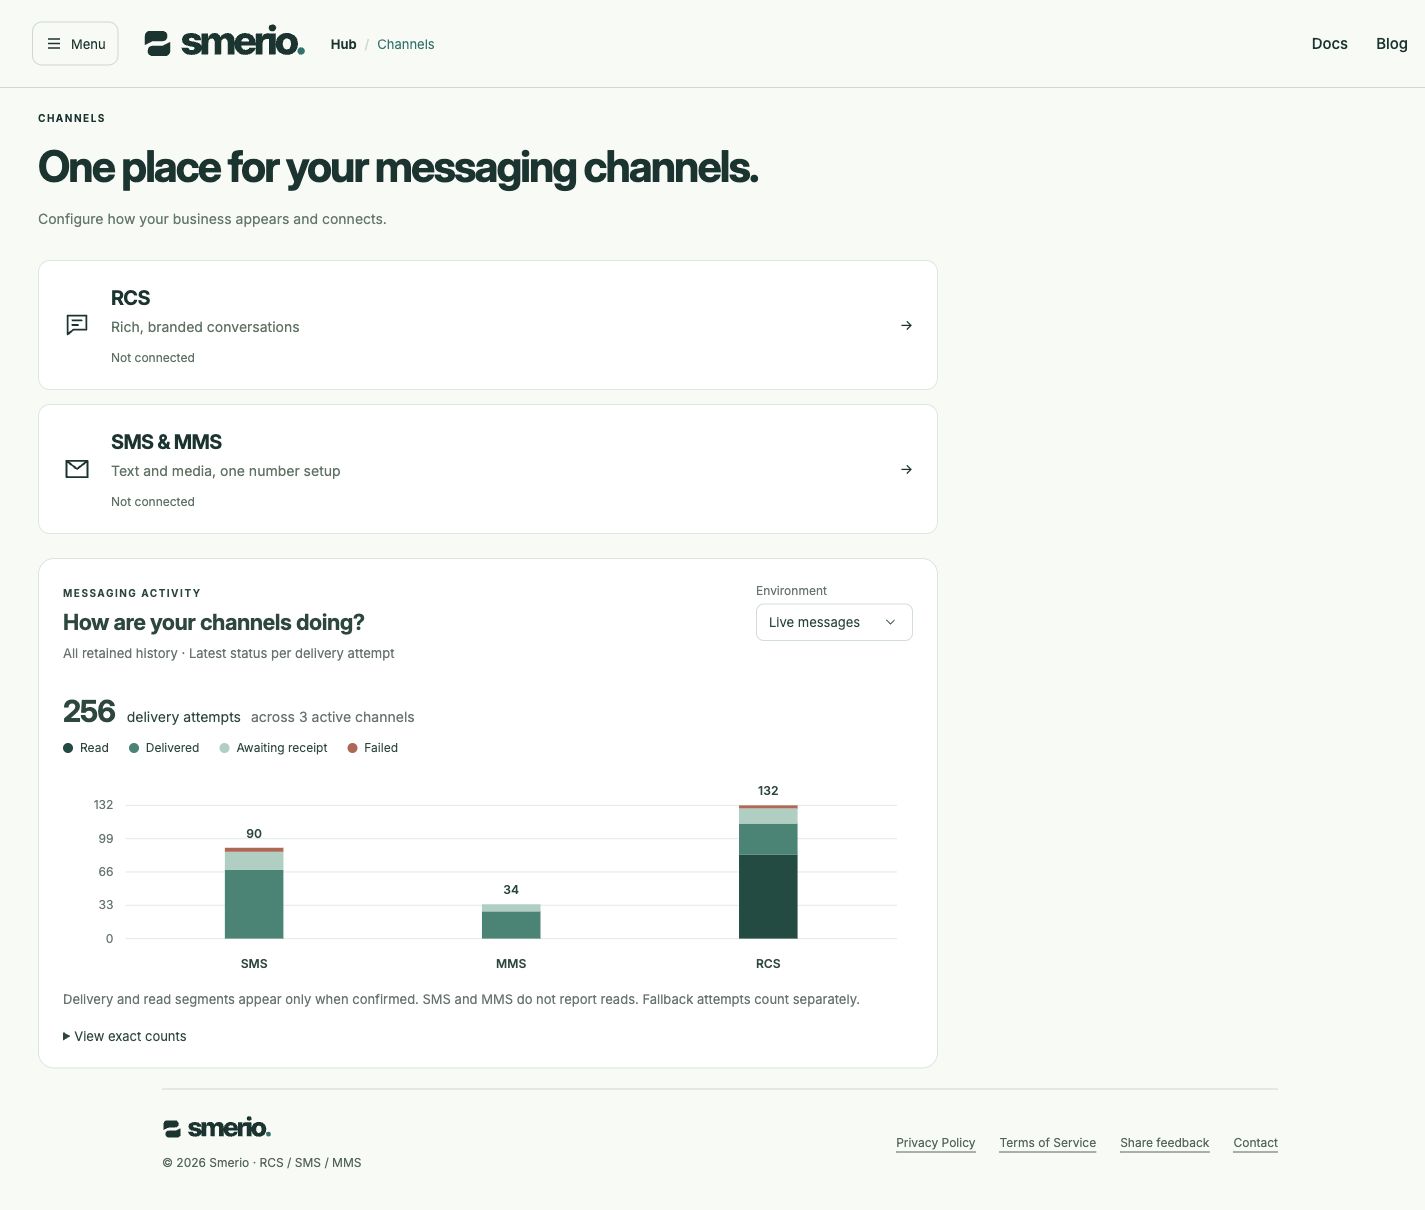Image resolution: width=1425 pixels, height=1210 pixels.
Task: Click 'Rich, branded conversations' text
Action: (205, 327)
